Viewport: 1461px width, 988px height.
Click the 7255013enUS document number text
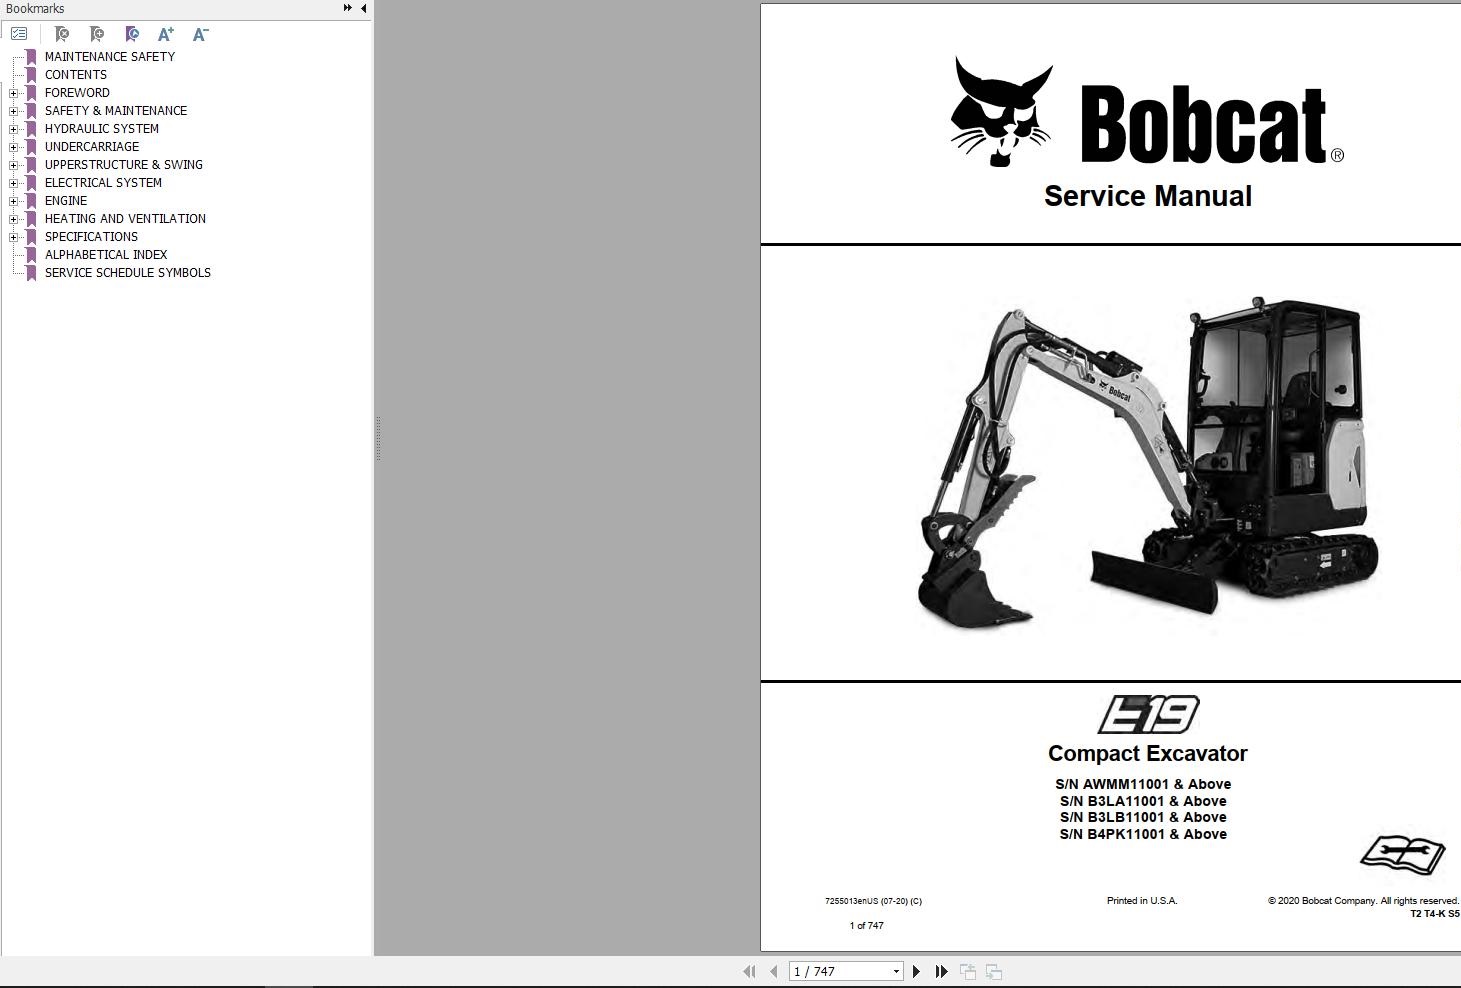pos(873,901)
